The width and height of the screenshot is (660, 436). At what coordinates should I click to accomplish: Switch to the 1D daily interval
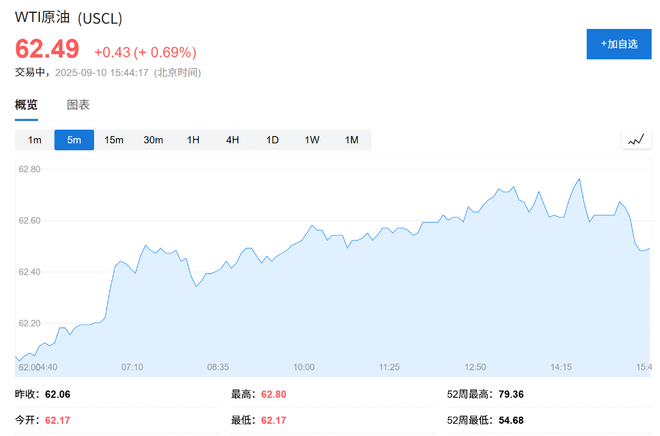[x=272, y=140]
